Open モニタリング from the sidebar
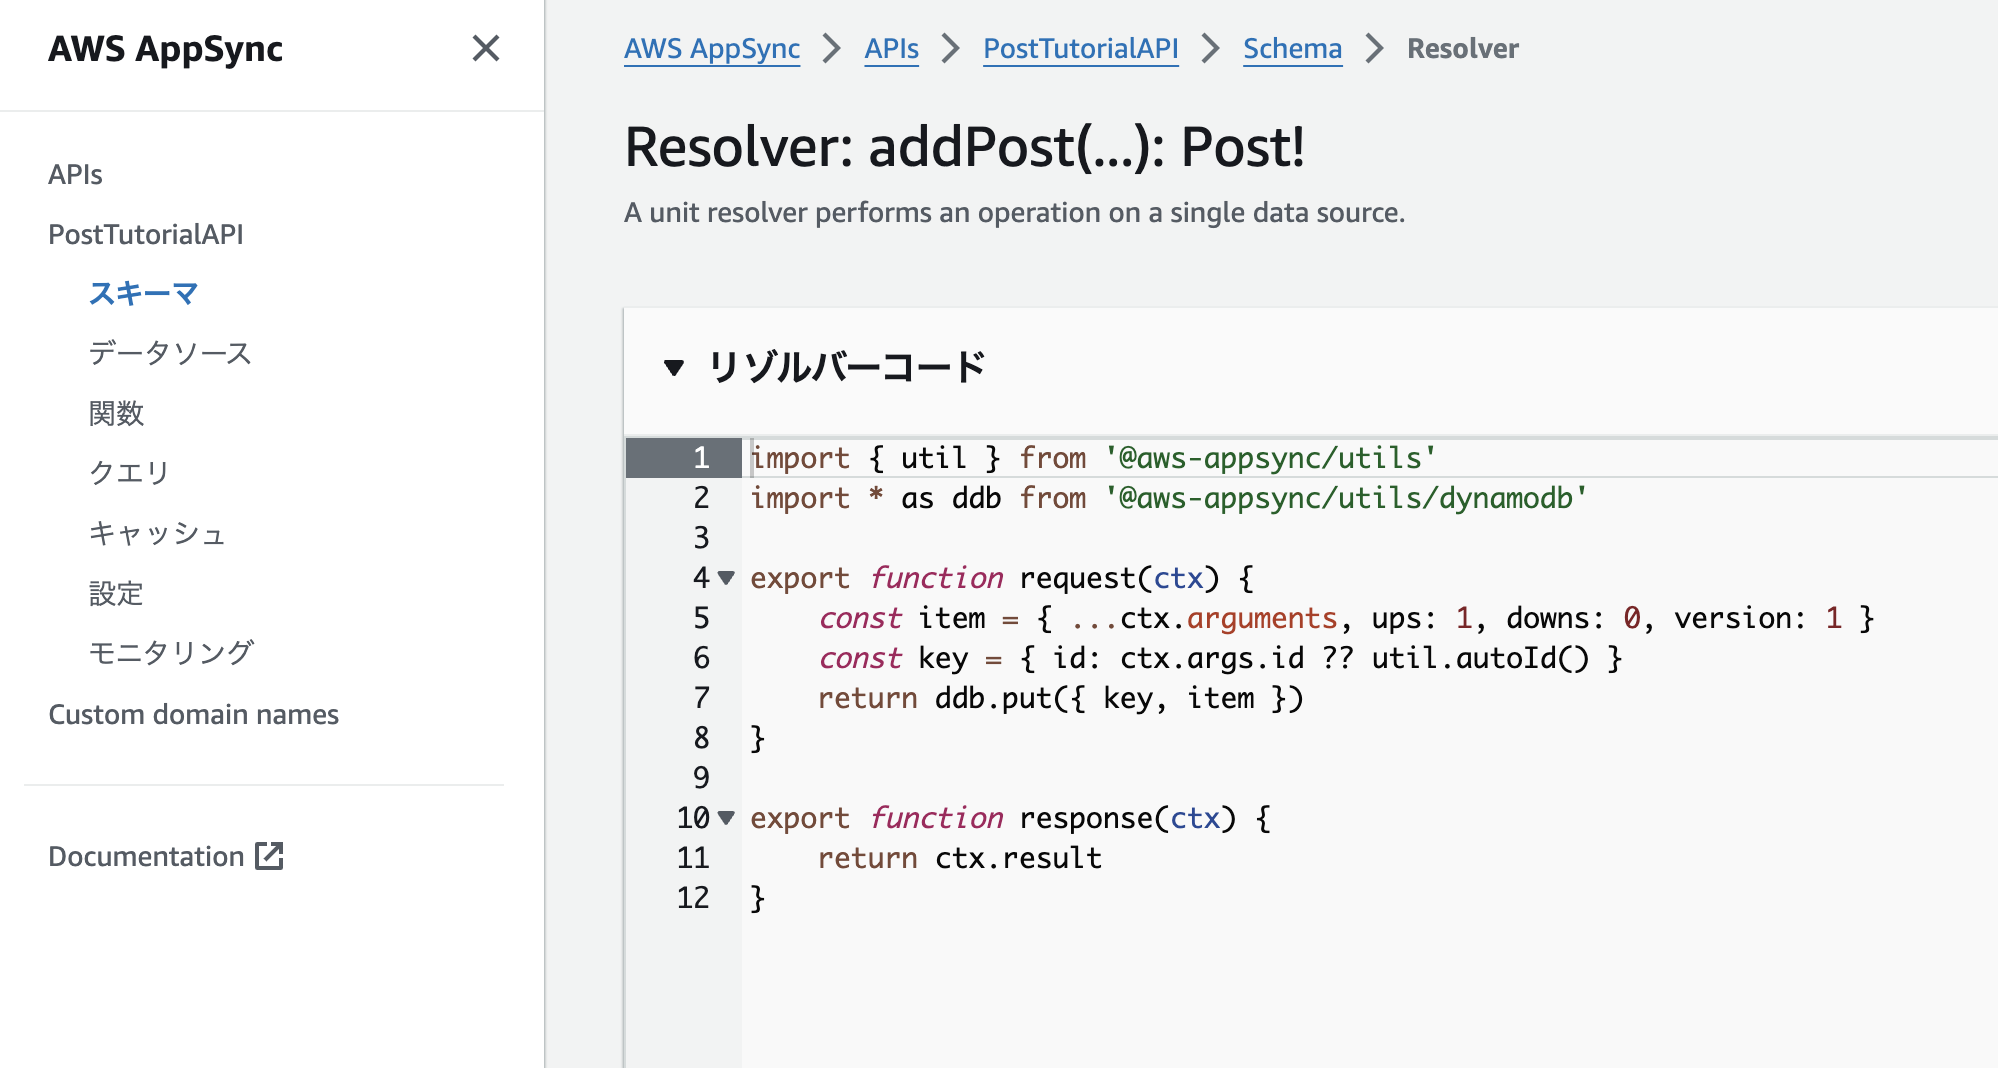 [x=171, y=652]
